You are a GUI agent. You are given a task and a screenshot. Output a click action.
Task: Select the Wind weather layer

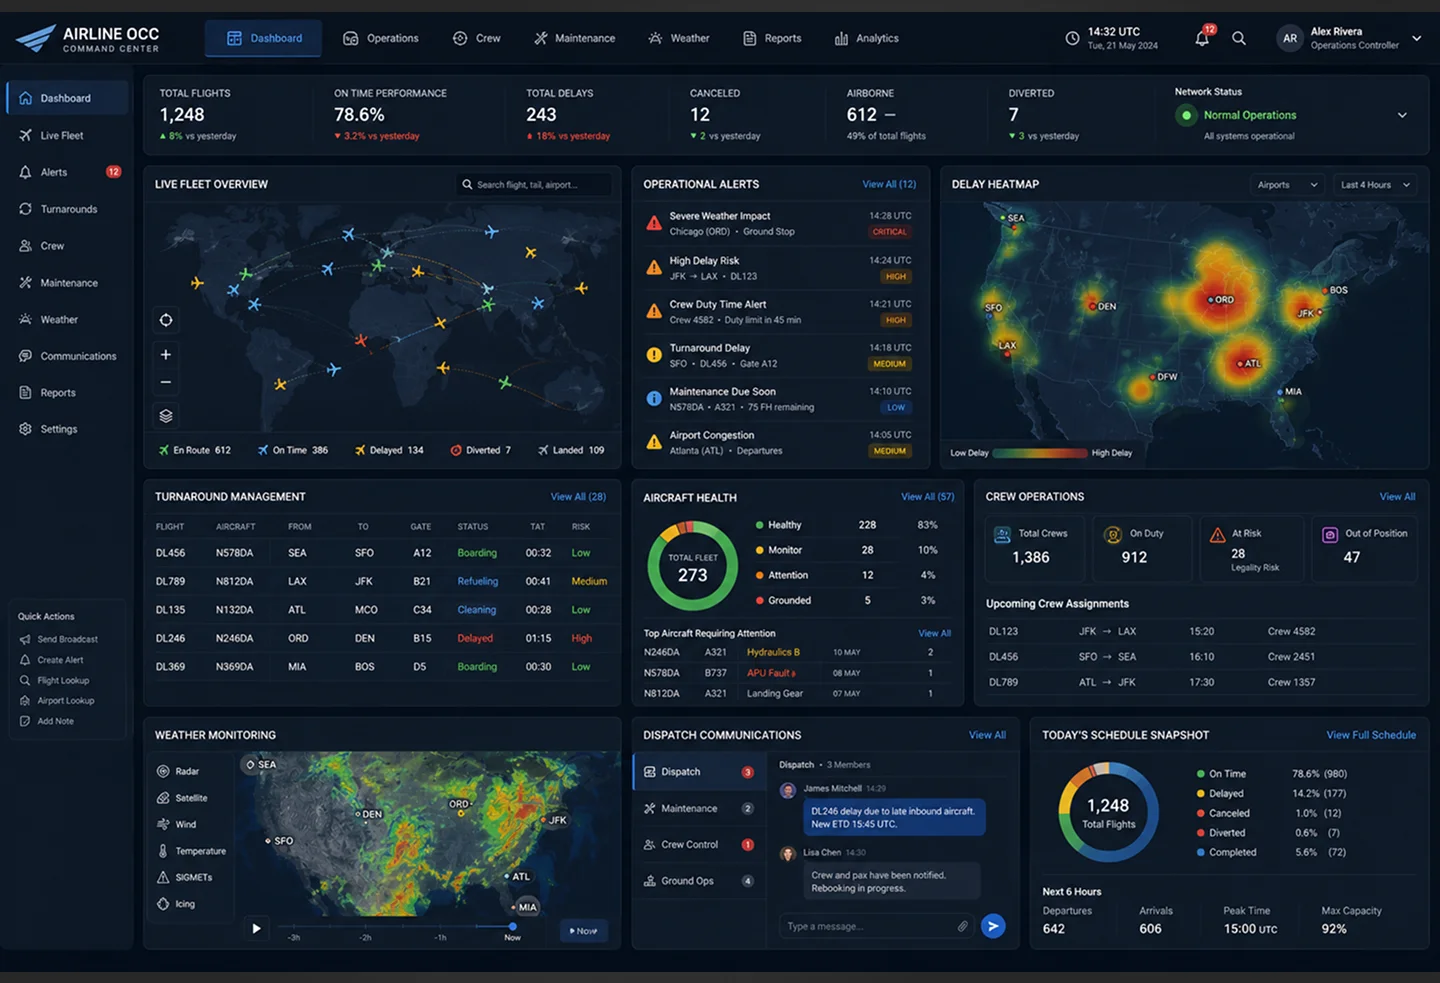176,824
